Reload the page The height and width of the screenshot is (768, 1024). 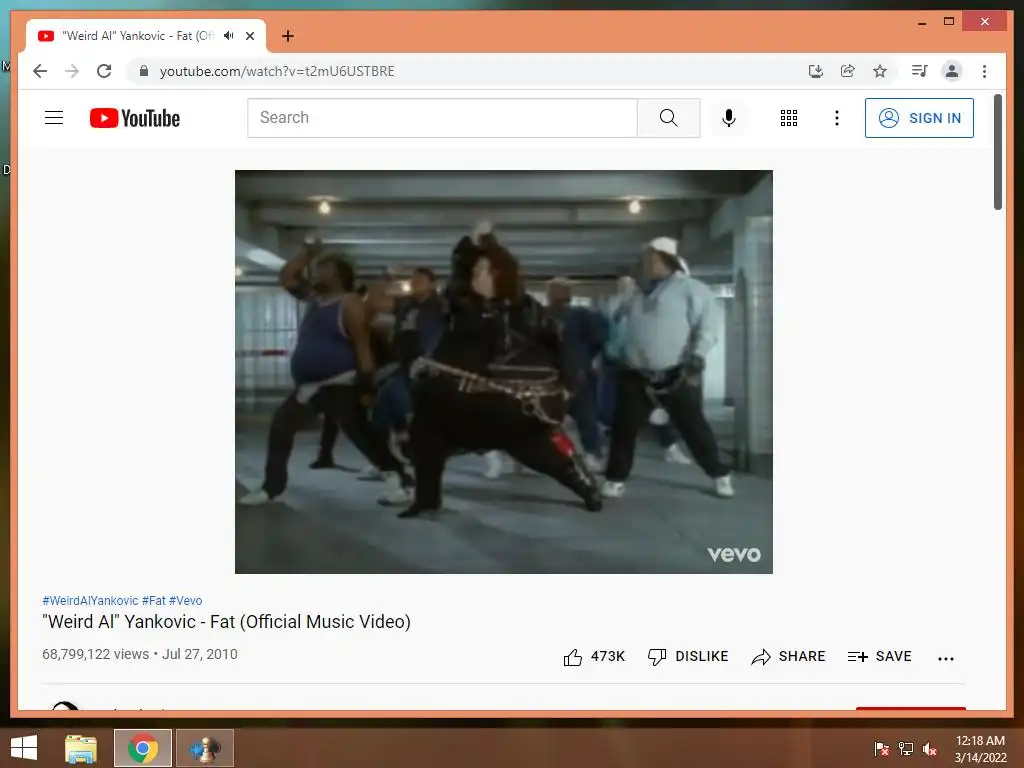pos(104,71)
